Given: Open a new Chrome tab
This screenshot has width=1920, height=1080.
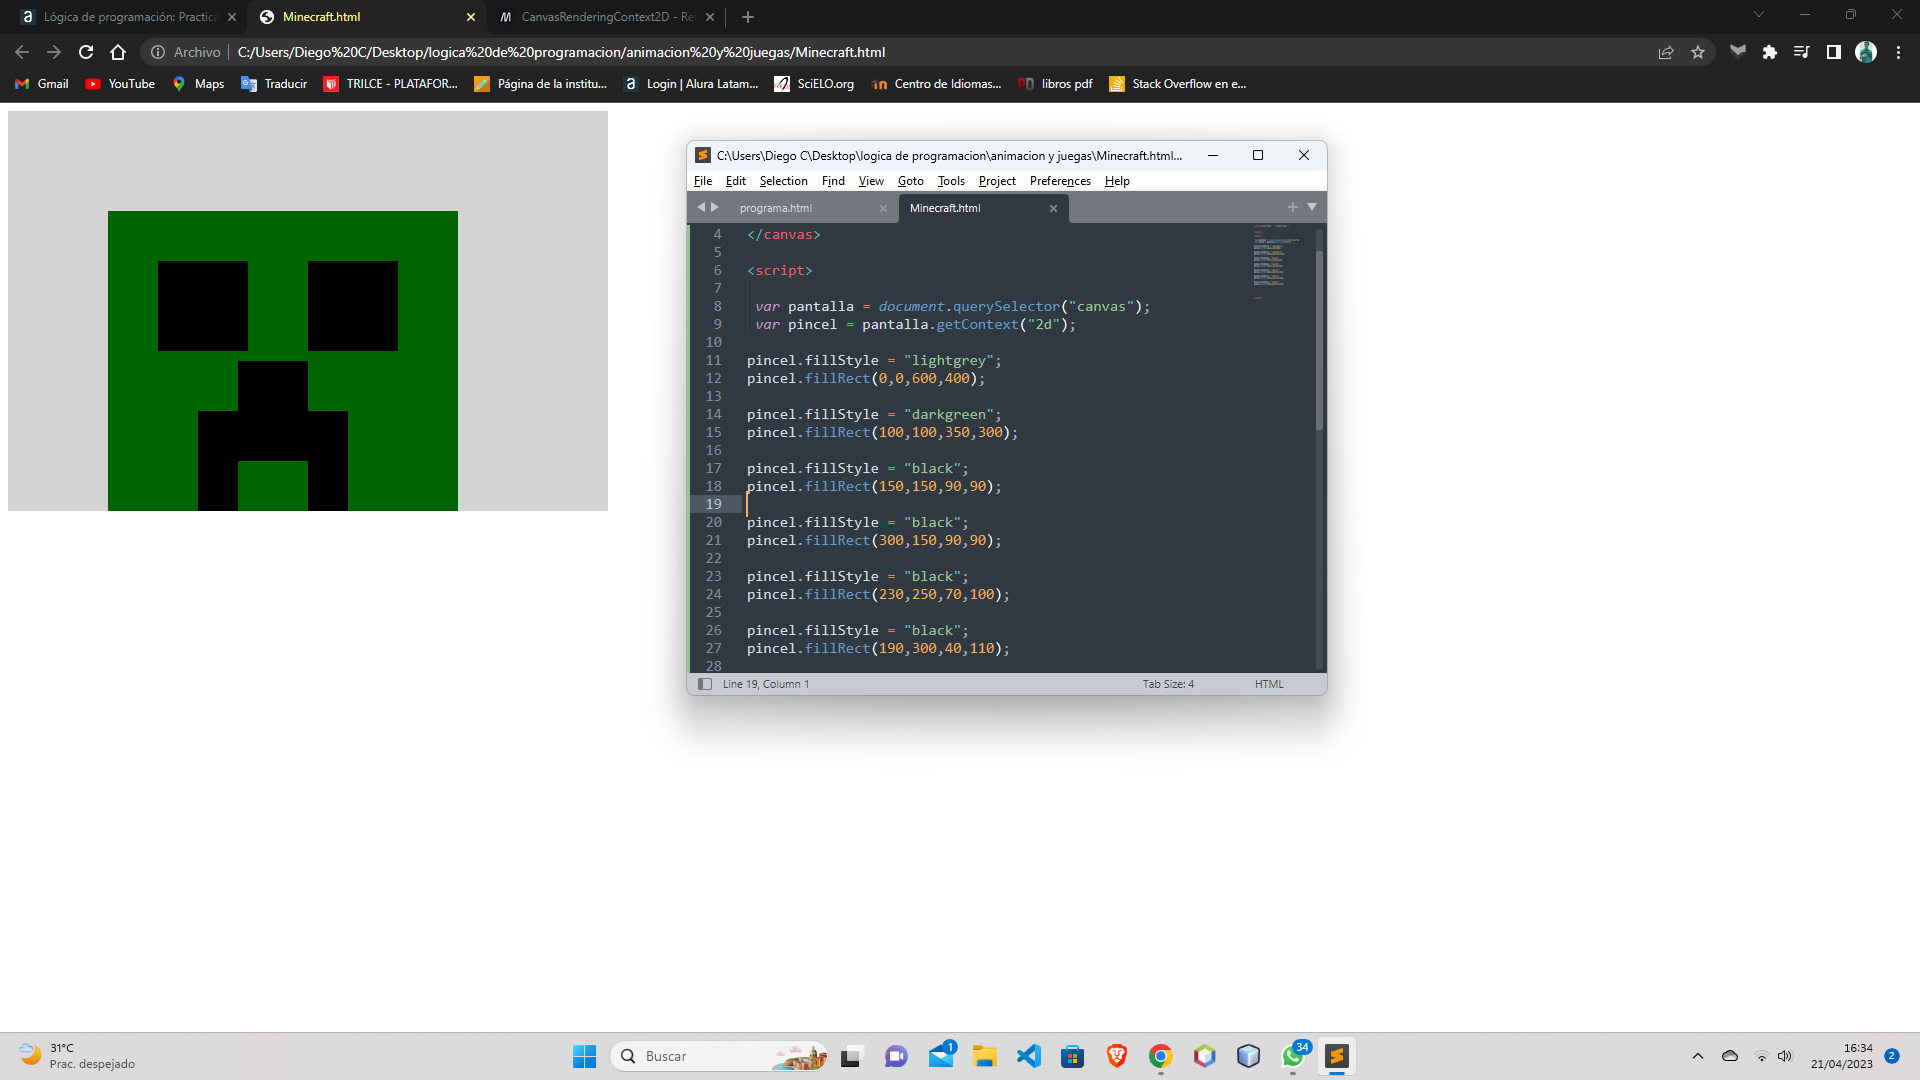Looking at the screenshot, I should point(748,17).
